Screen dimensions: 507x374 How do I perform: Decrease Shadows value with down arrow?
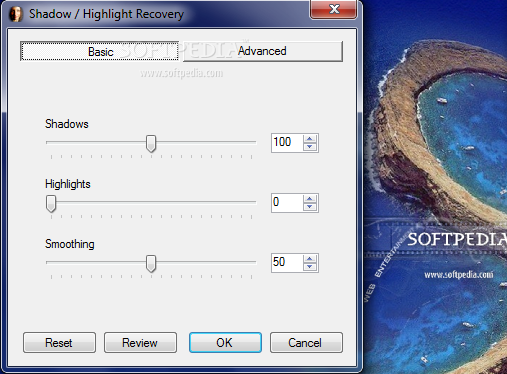(x=310, y=147)
